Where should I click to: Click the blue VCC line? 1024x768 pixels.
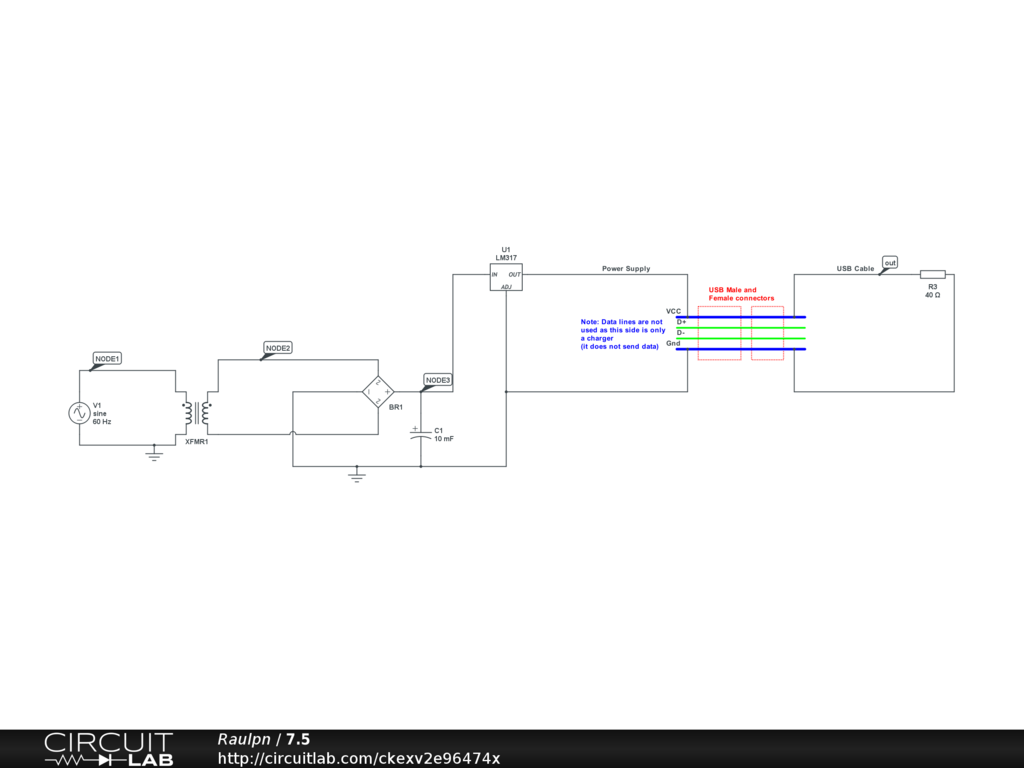(x=740, y=317)
